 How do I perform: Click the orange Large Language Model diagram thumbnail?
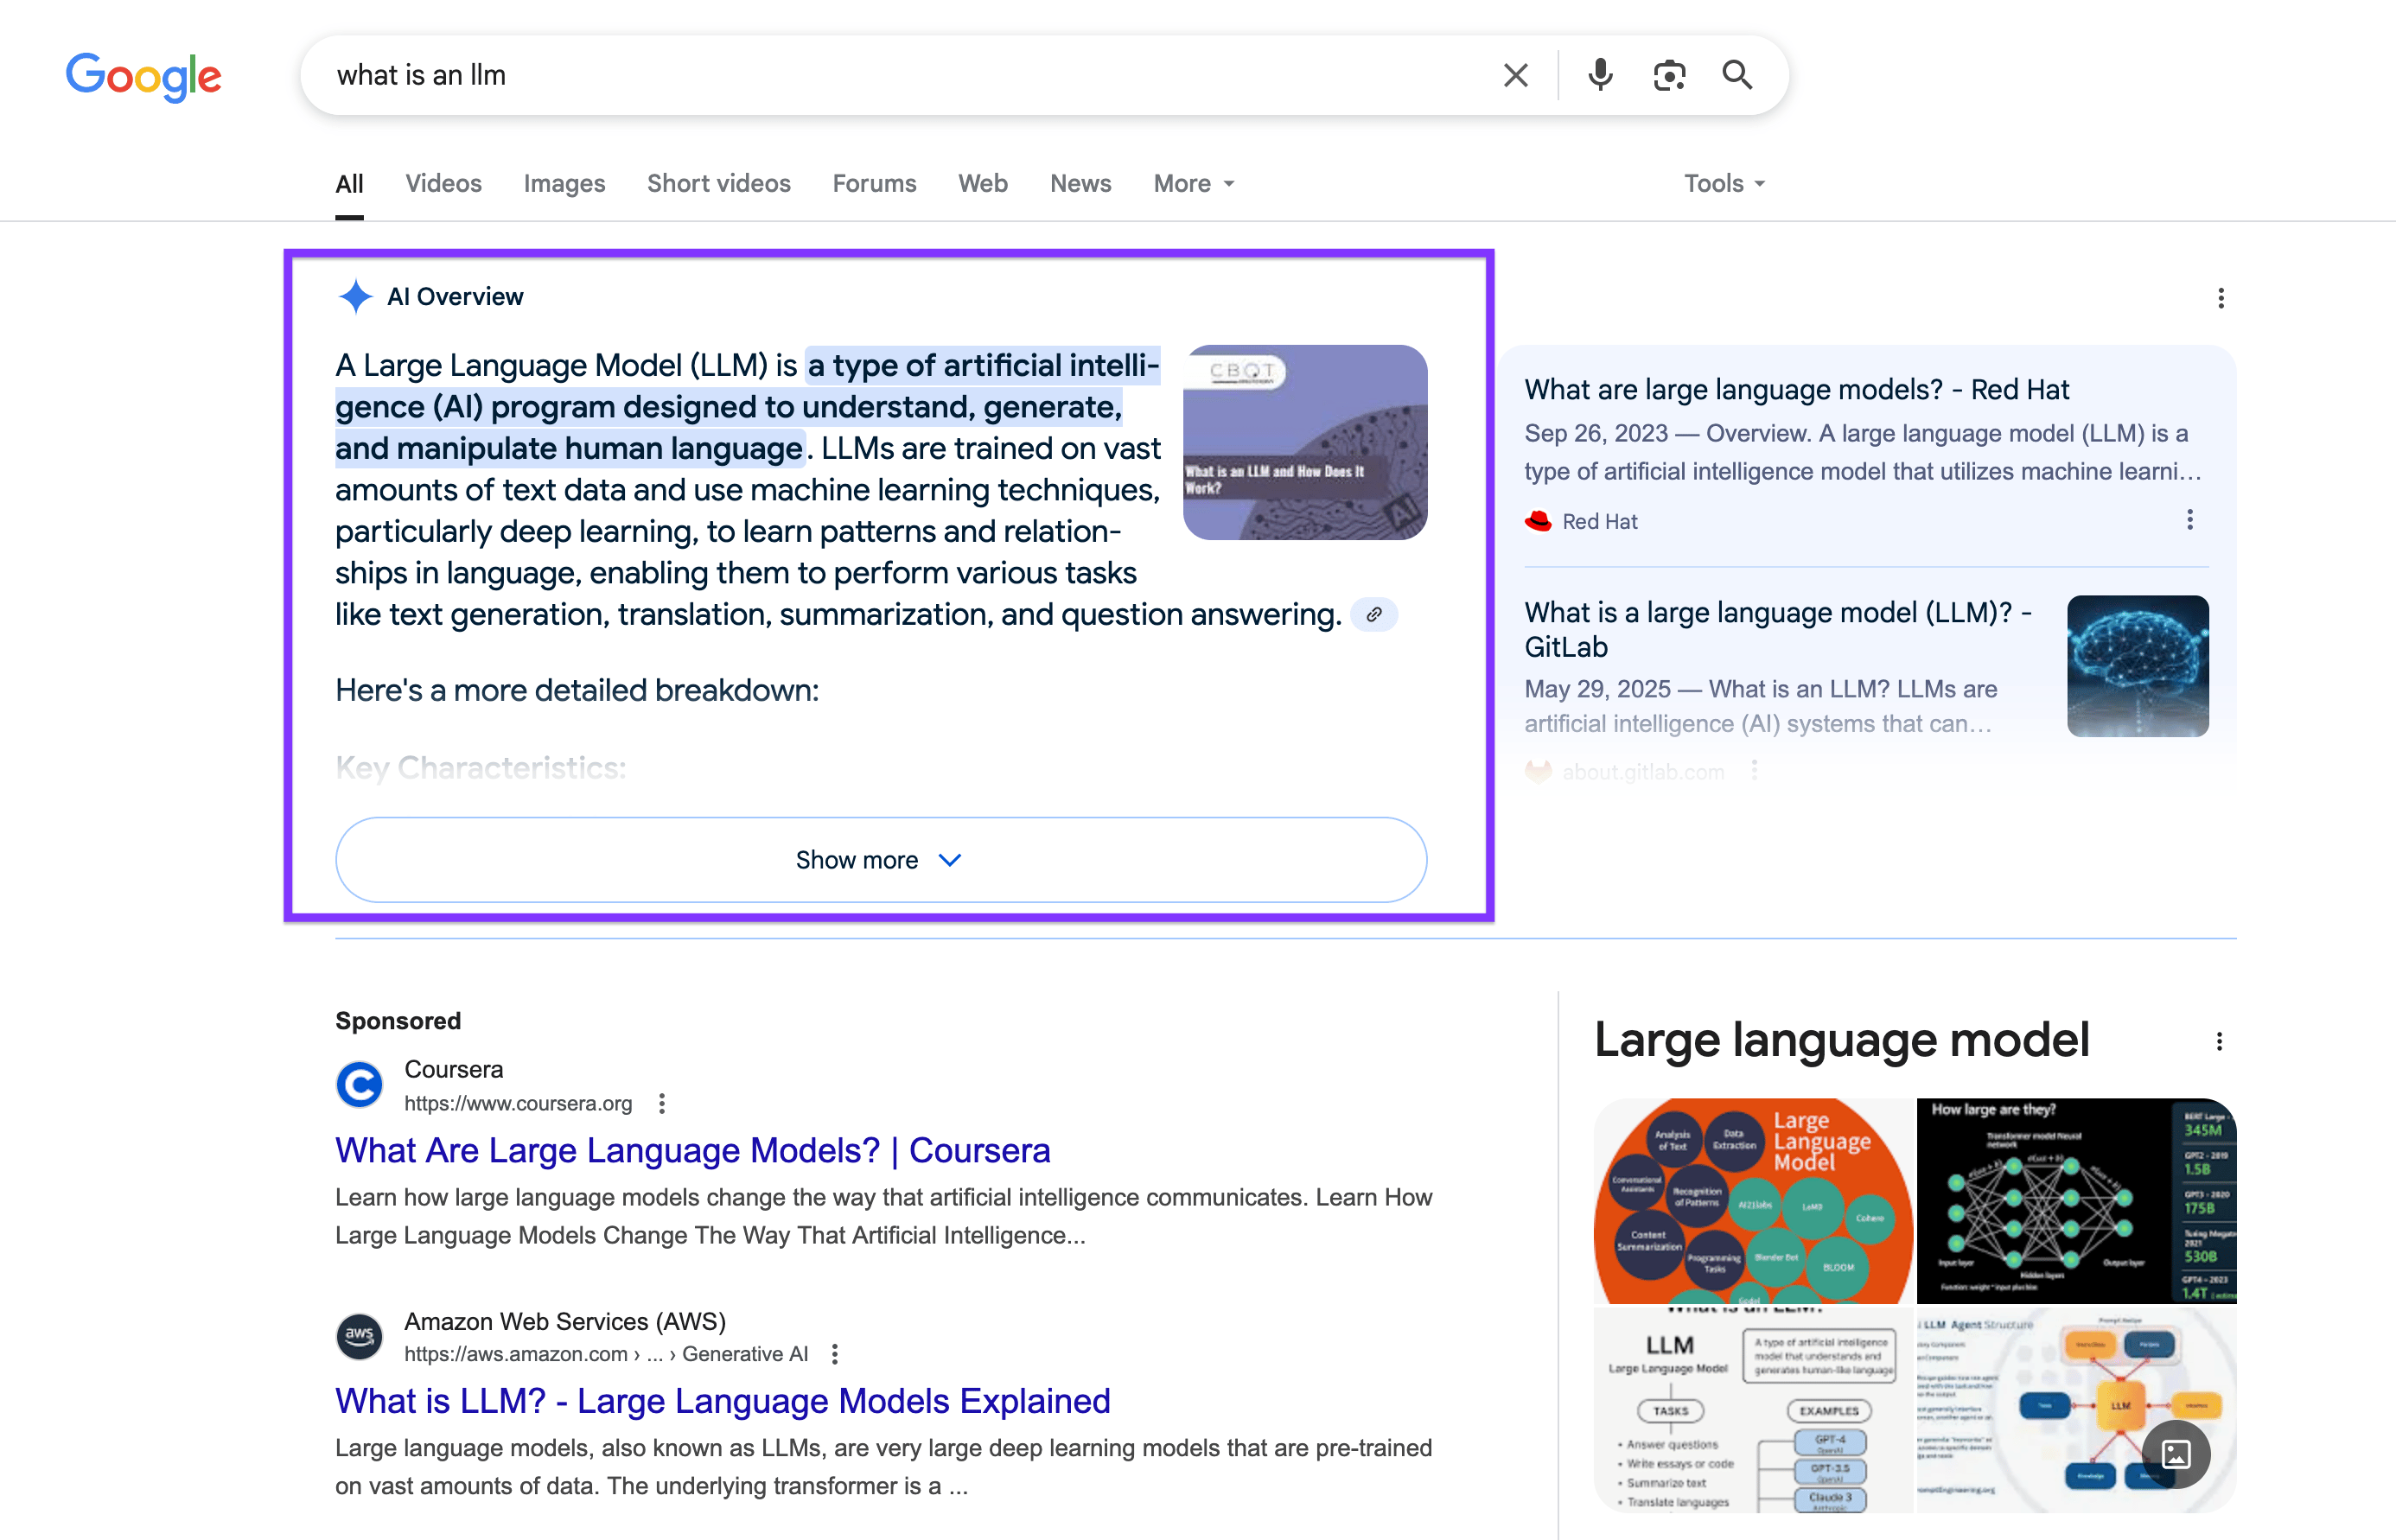click(1752, 1200)
